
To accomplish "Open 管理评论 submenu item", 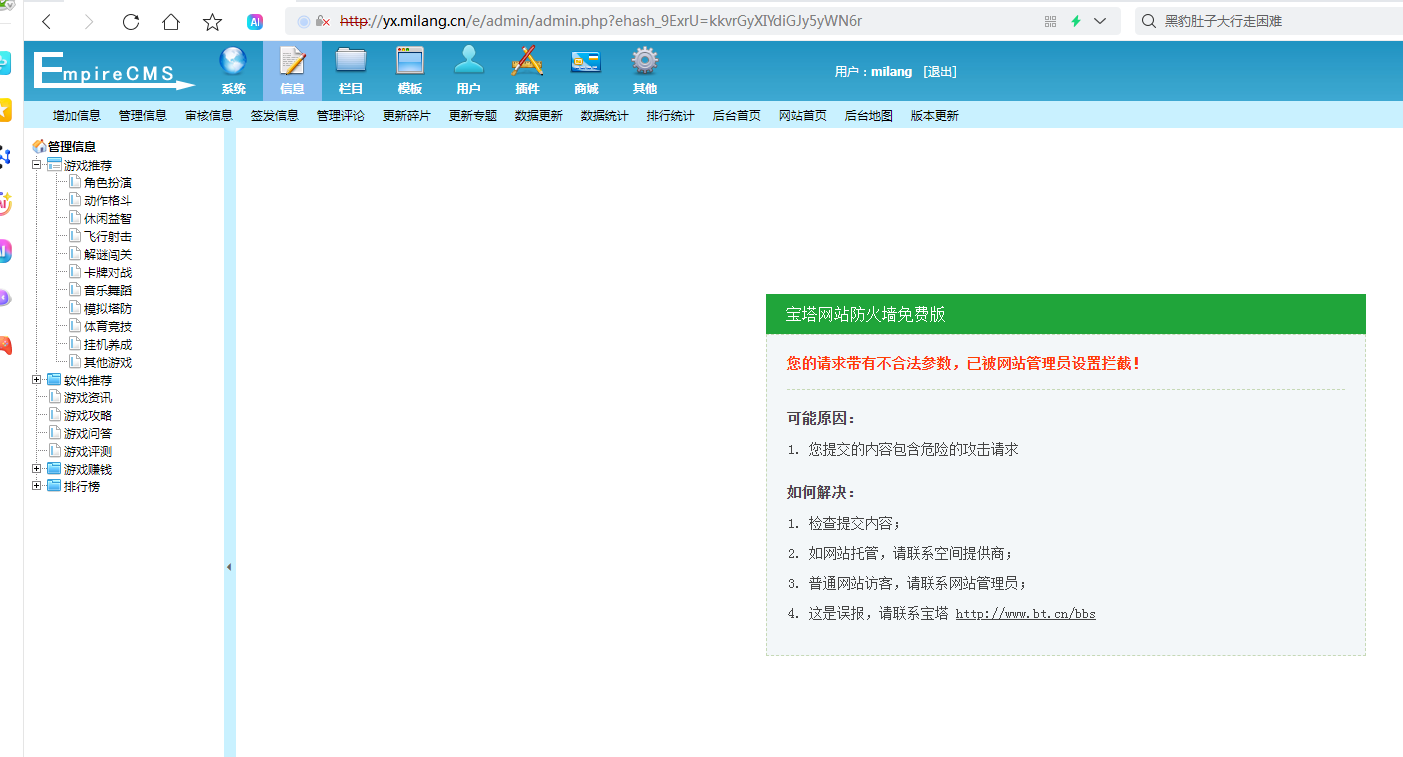I will [x=341, y=116].
